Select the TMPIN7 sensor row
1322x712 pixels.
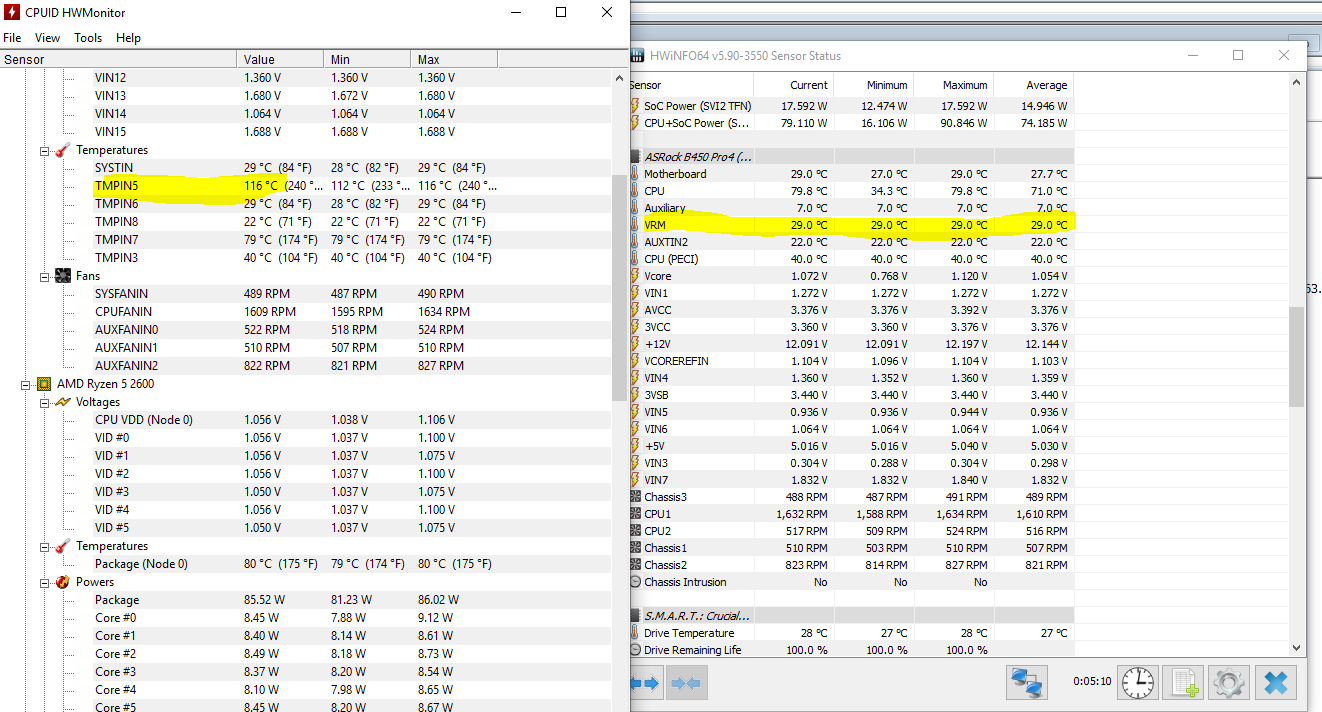pos(306,240)
